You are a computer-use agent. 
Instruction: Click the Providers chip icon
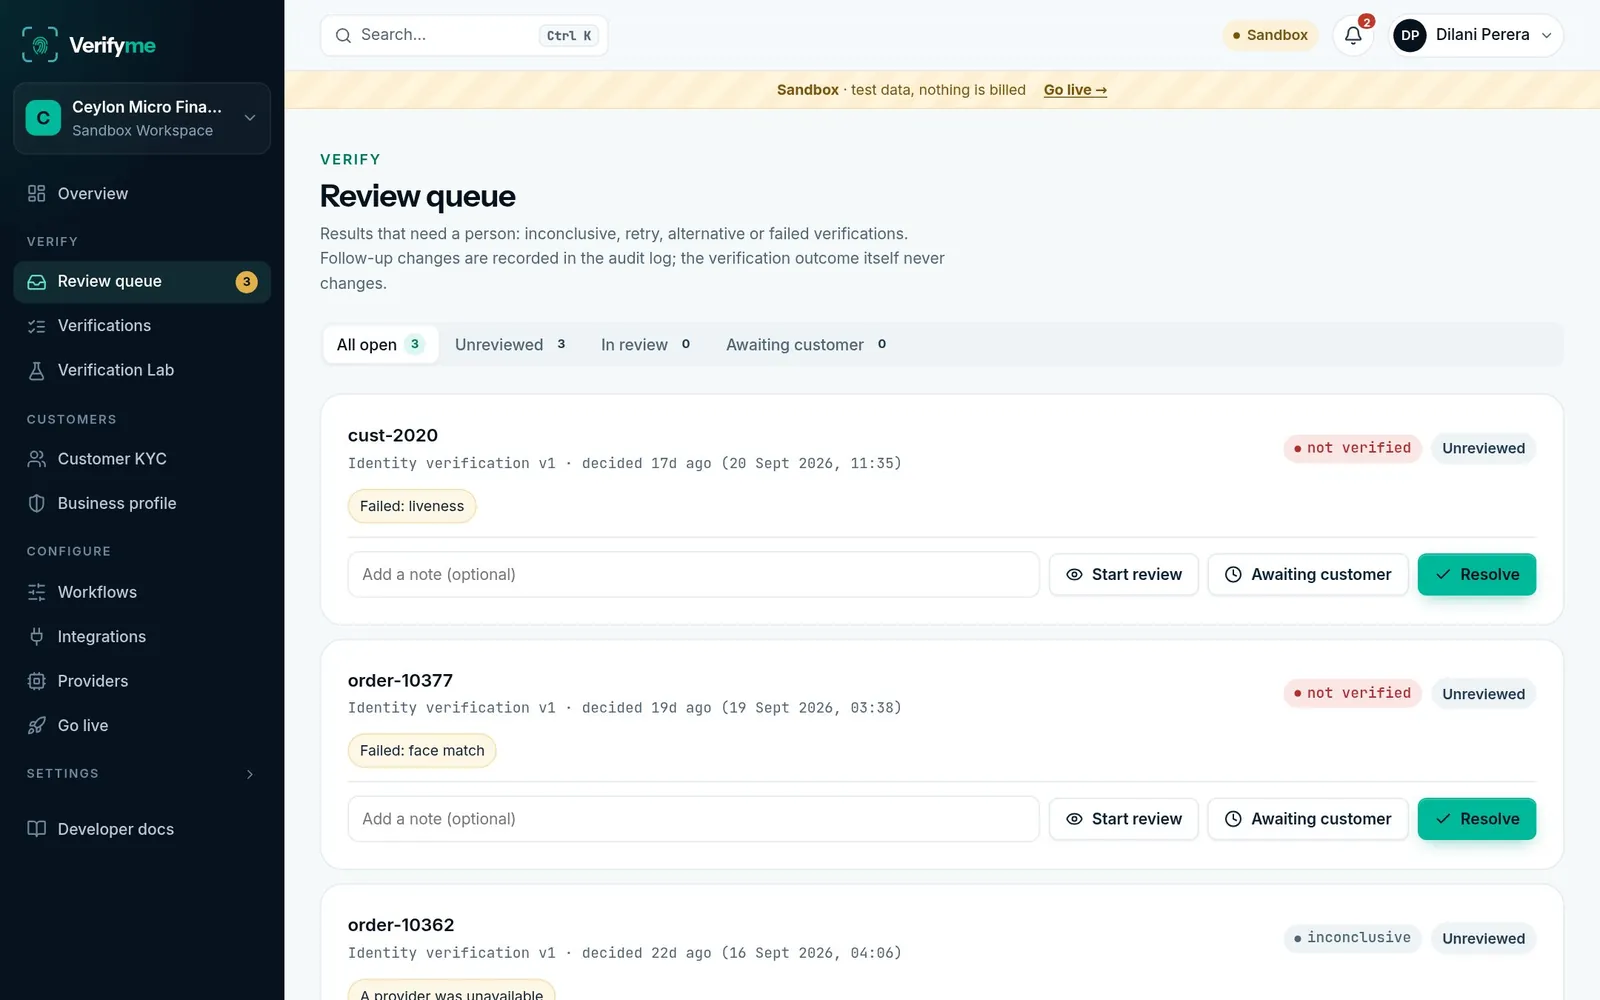(37, 681)
